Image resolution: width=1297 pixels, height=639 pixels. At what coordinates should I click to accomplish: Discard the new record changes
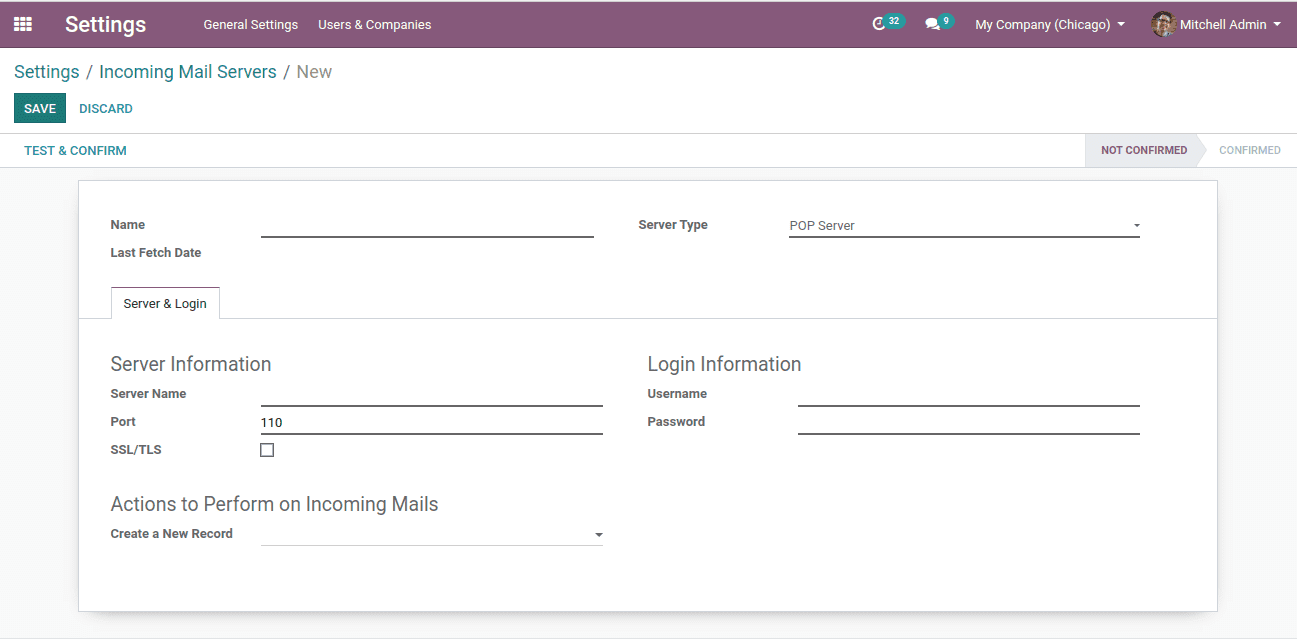tap(106, 108)
